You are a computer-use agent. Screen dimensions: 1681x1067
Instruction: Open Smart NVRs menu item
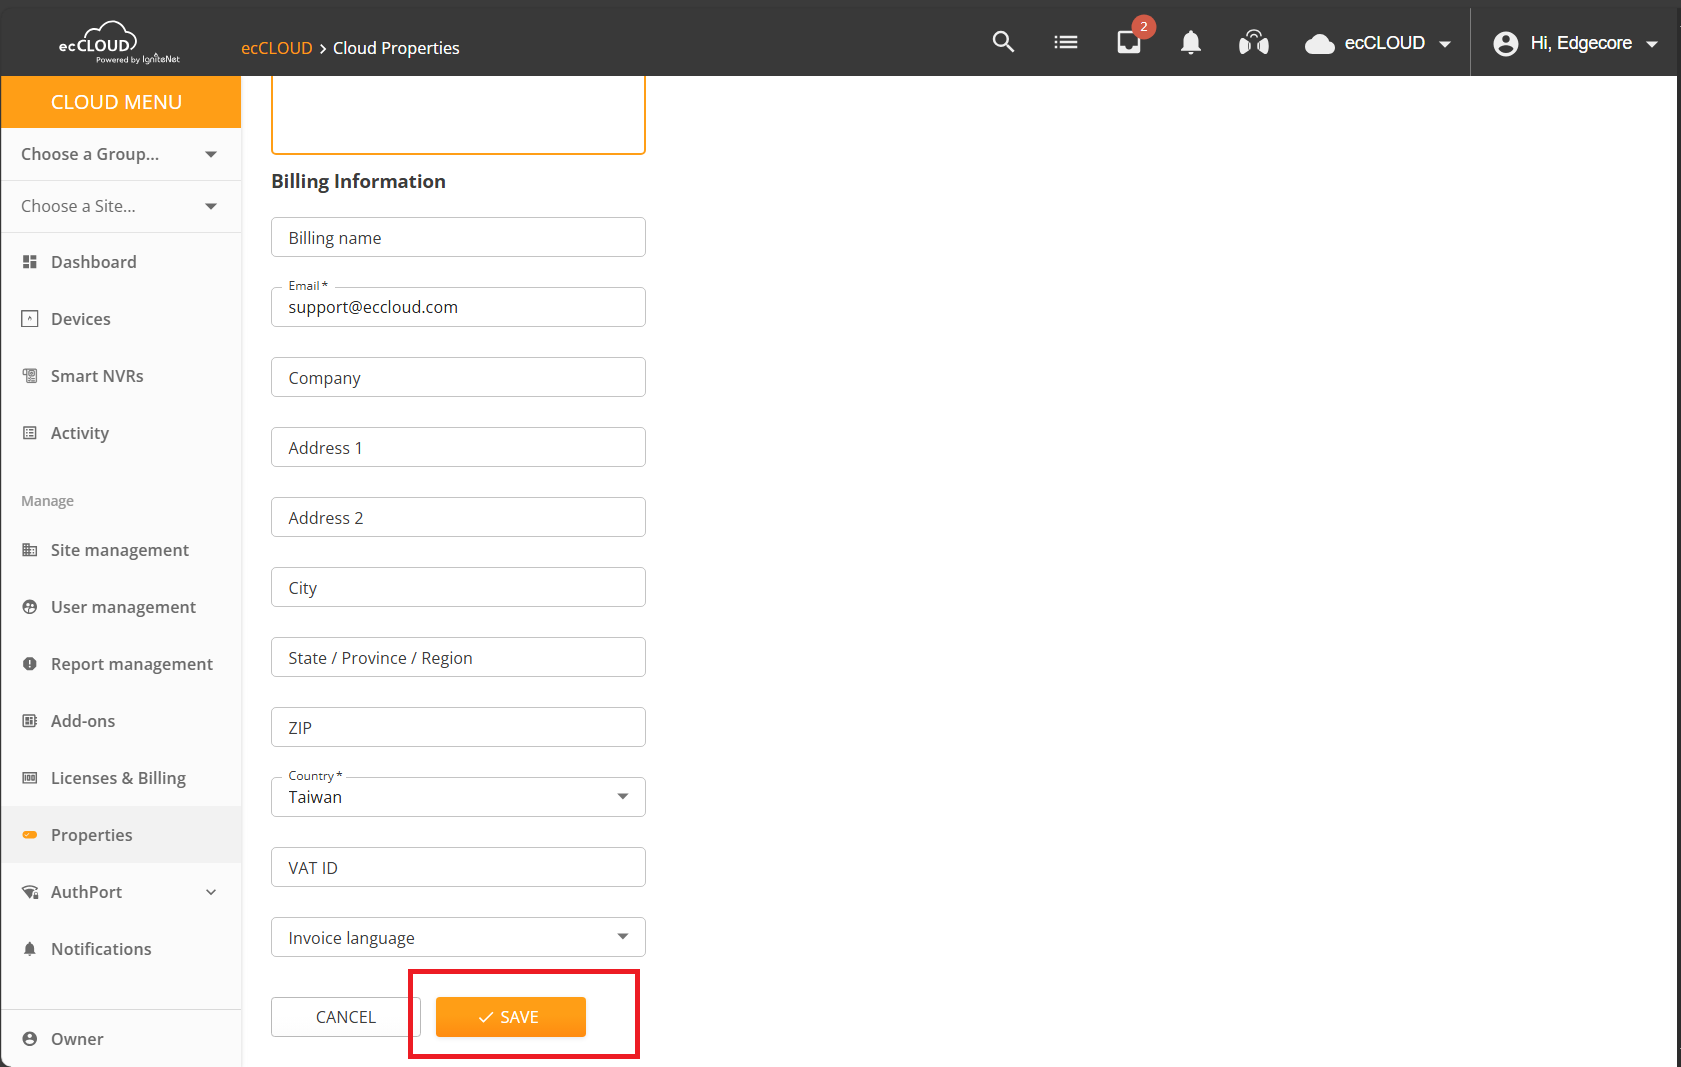tap(121, 376)
